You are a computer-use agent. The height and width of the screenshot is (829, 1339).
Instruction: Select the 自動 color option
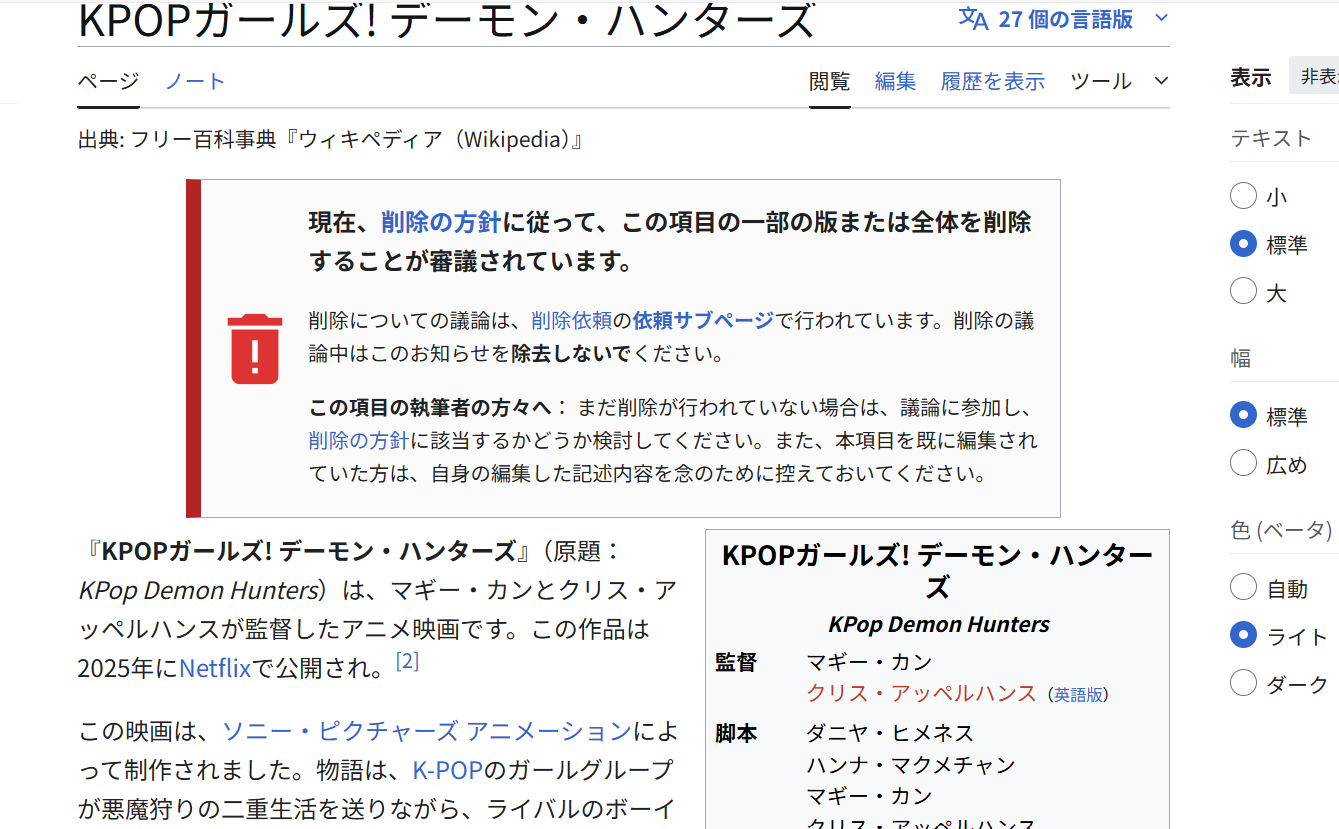click(1243, 587)
